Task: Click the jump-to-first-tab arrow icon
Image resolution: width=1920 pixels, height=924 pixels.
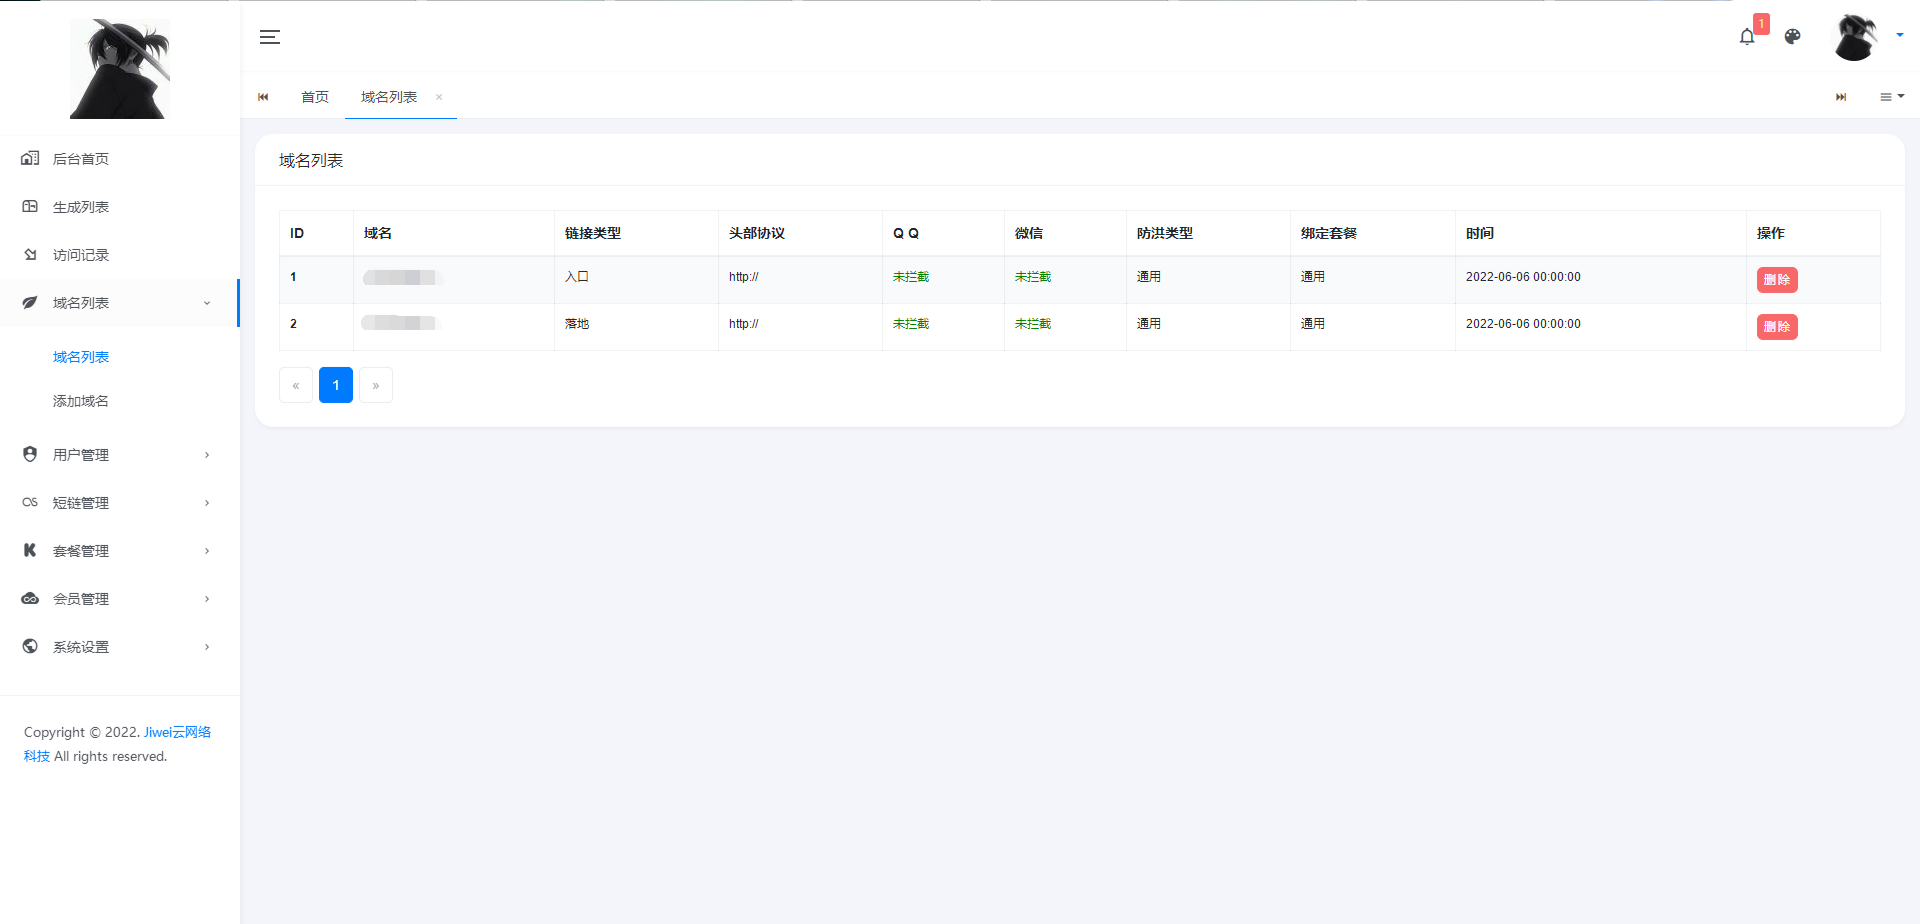Action: (x=263, y=96)
